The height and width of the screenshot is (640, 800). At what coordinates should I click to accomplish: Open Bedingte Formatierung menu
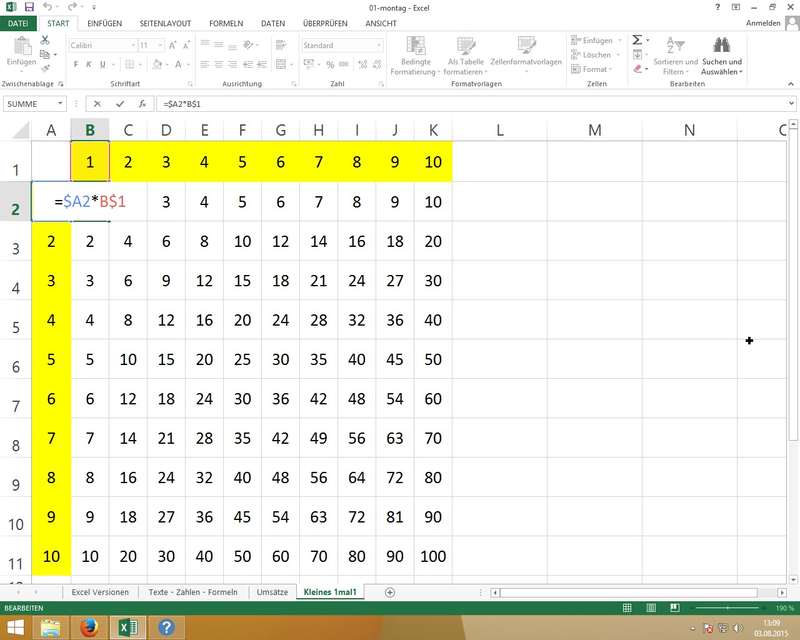point(415,56)
